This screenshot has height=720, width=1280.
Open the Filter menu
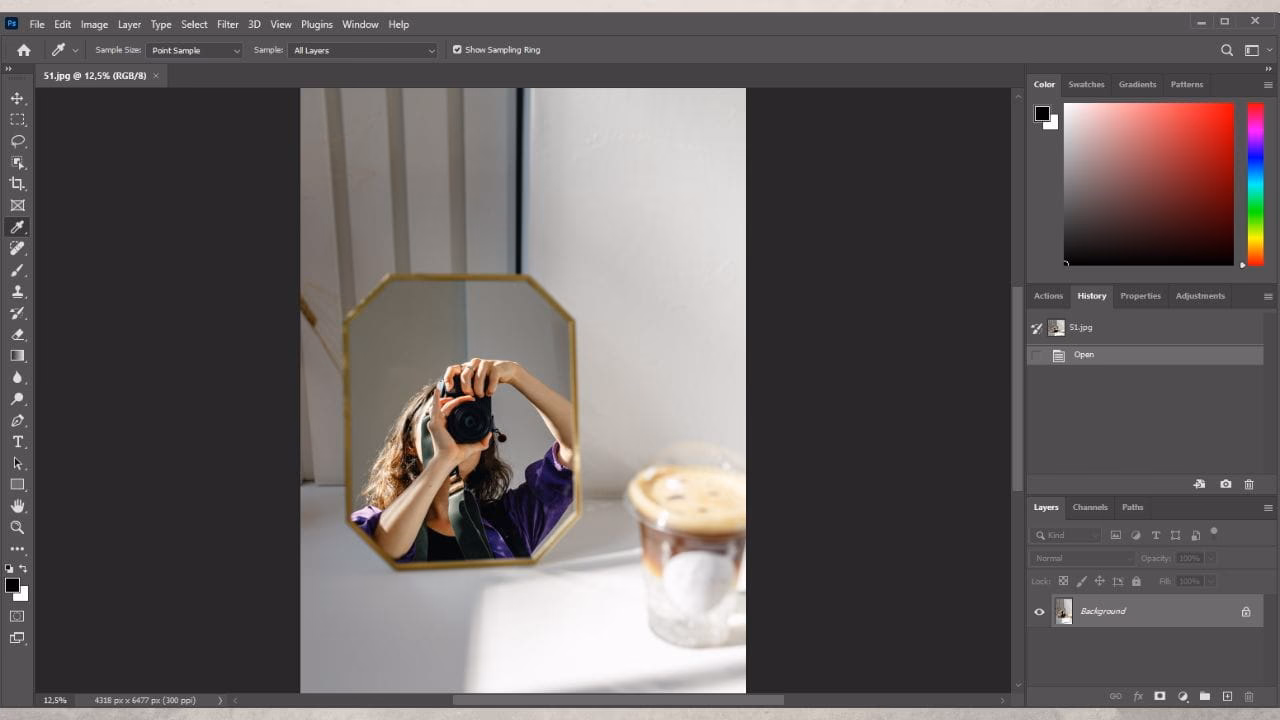227,24
